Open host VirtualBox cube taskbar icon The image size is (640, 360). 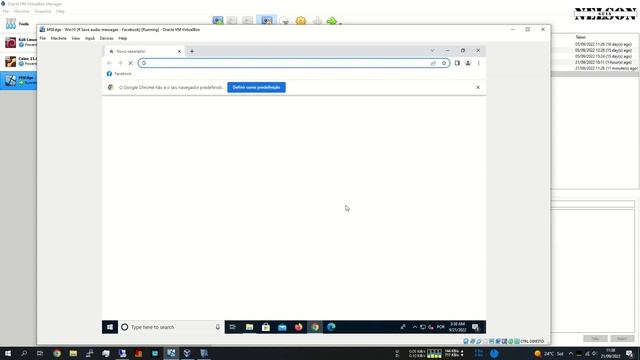187,353
